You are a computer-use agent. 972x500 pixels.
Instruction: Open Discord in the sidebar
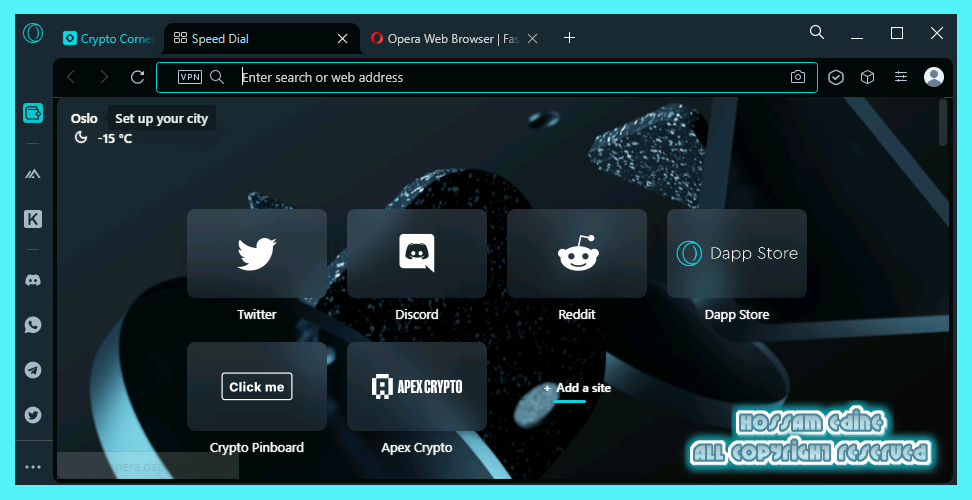point(33,279)
